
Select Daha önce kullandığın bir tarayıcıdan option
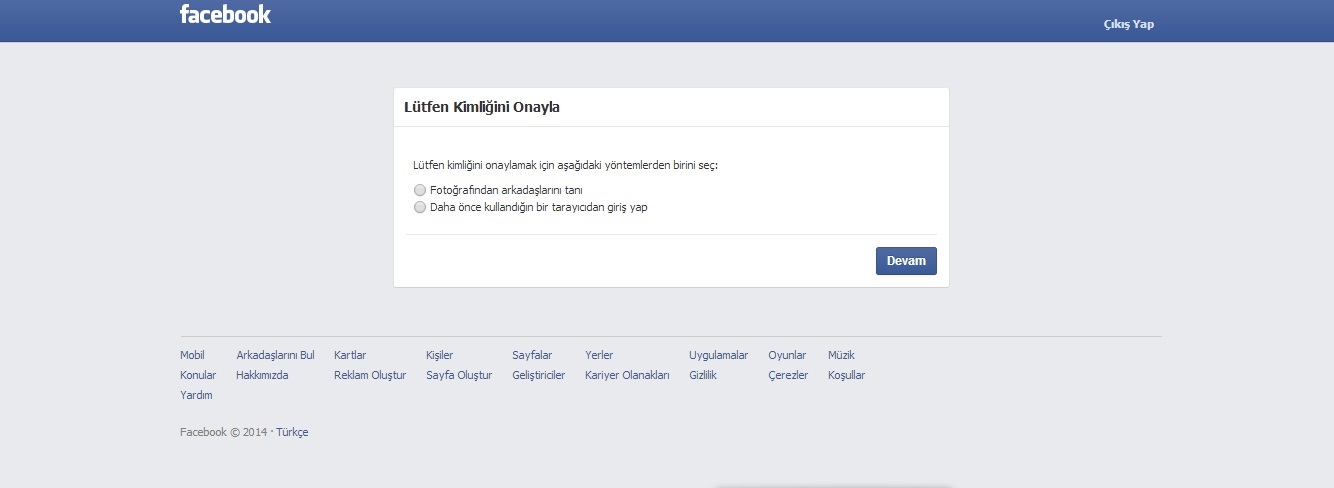pyautogui.click(x=420, y=207)
